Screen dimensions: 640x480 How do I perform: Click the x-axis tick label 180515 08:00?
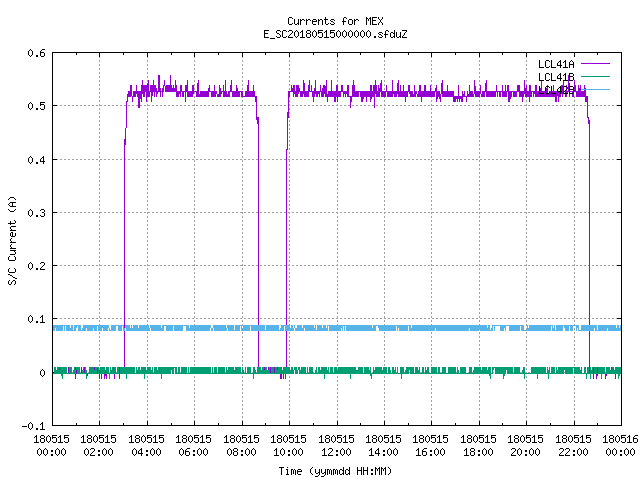(241, 446)
